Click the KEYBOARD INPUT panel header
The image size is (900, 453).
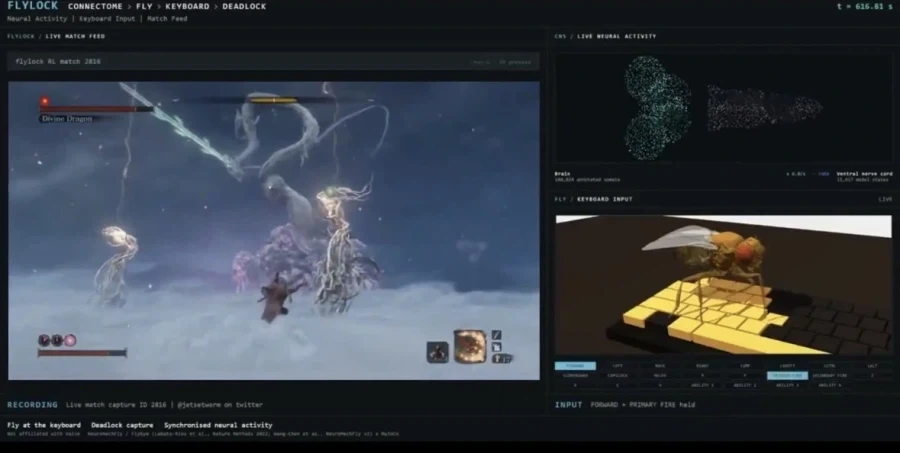(604, 199)
